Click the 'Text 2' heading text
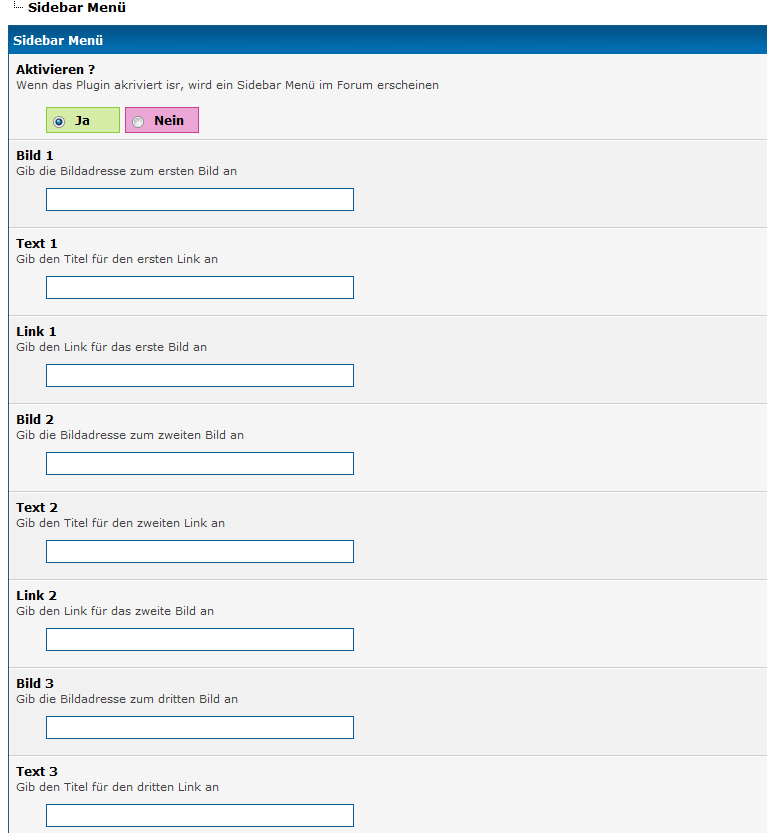This screenshot has width=767, height=833. (37, 507)
